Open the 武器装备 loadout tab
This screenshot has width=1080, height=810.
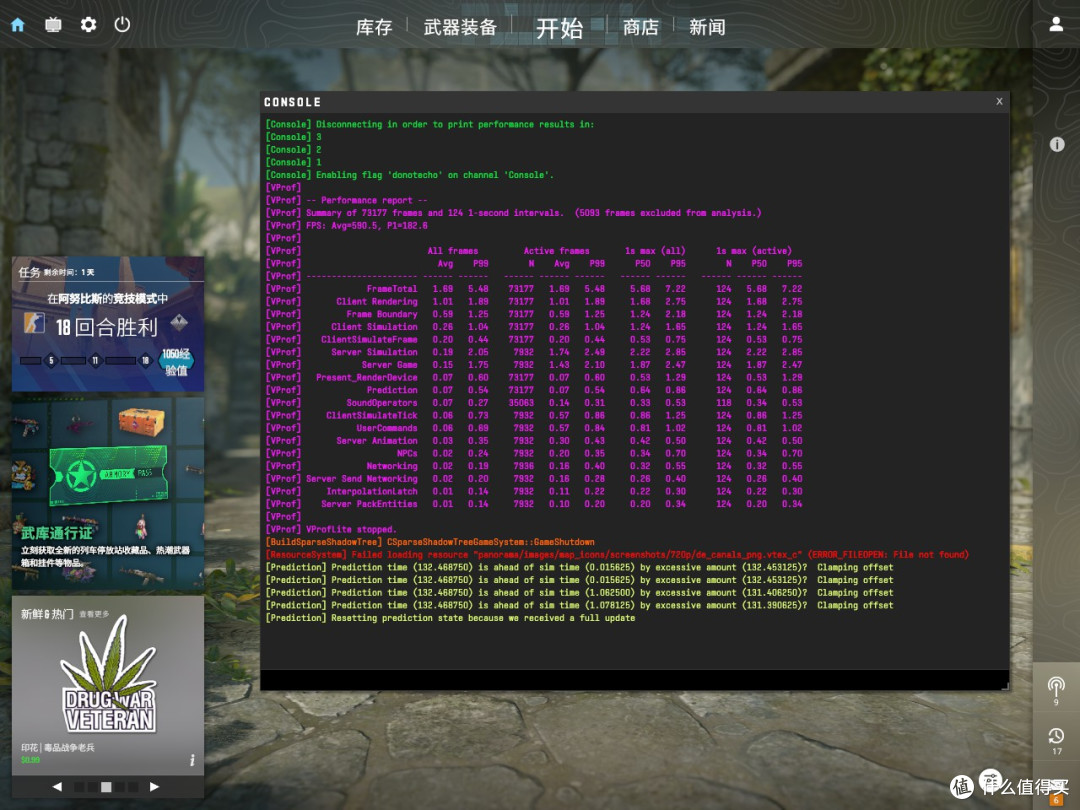pos(460,28)
